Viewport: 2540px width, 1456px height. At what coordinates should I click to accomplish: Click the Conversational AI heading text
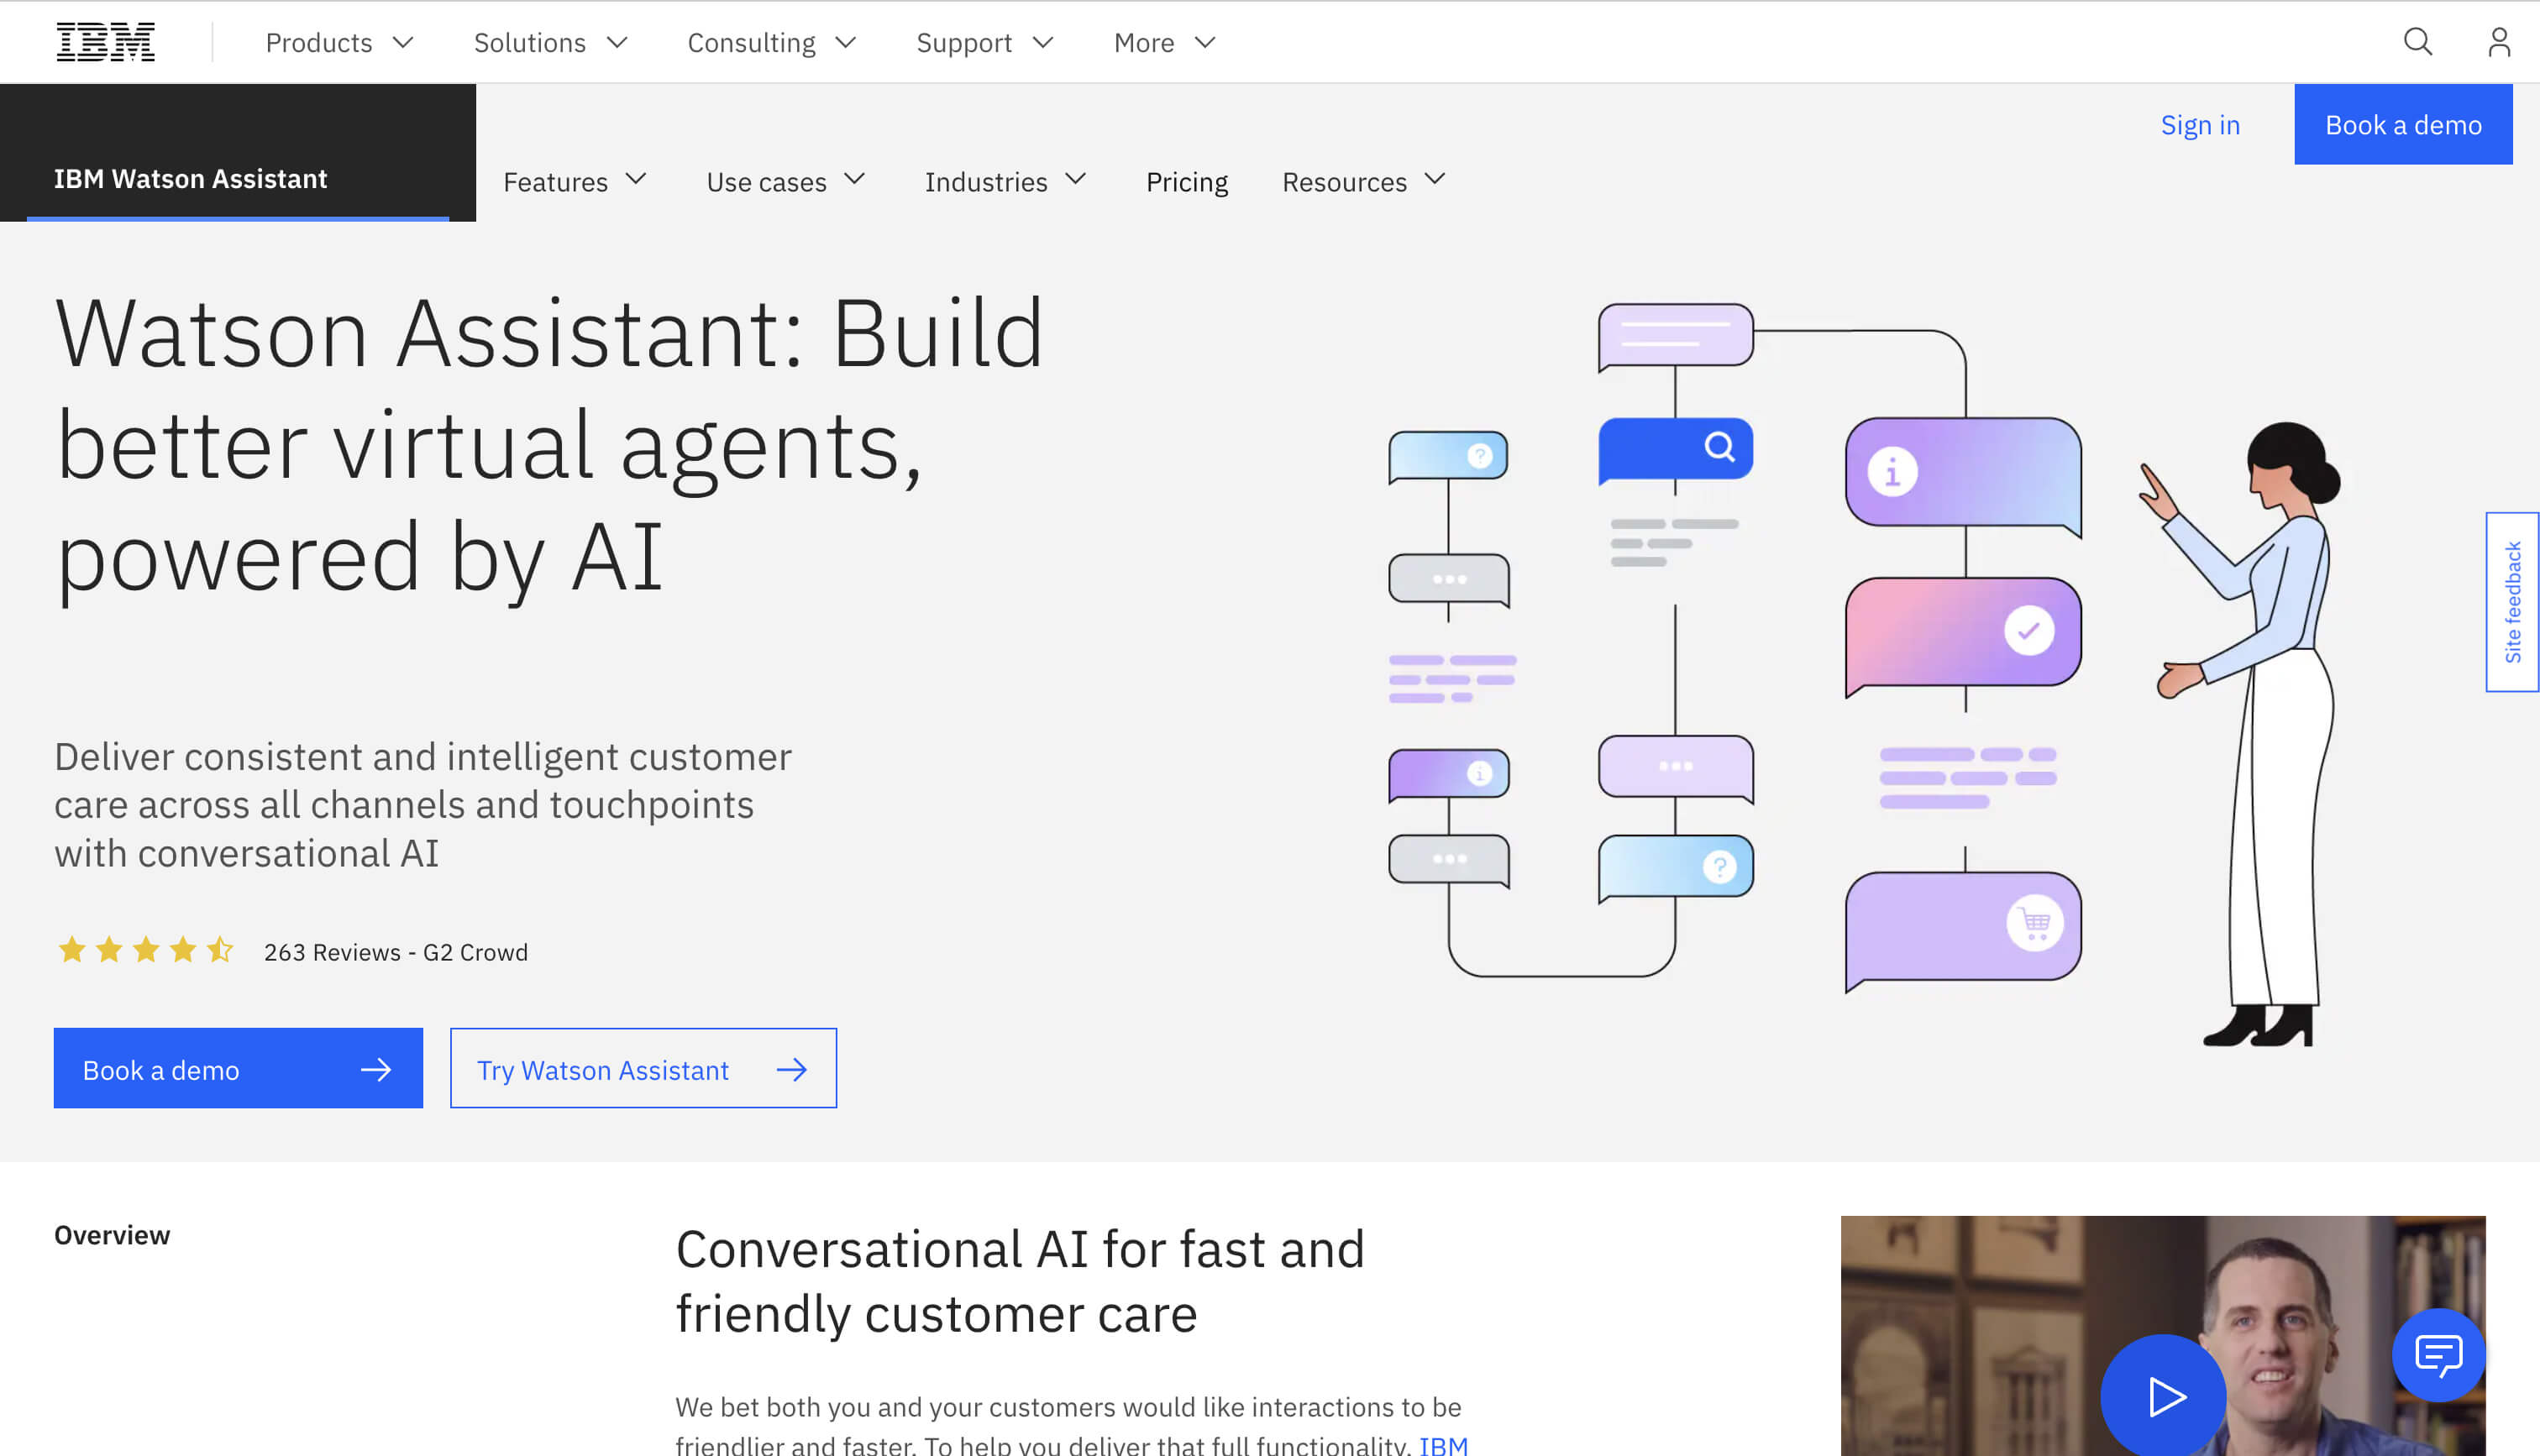point(1020,1281)
